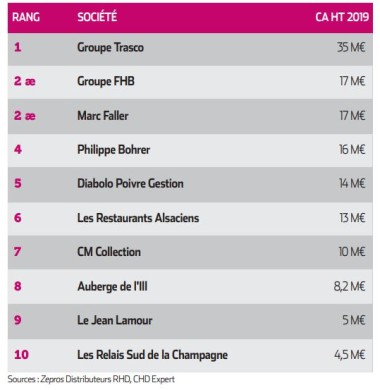This screenshot has width=380, height=390.
Task: Select the Auberge de l'Ill entry
Action: [x=112, y=286]
